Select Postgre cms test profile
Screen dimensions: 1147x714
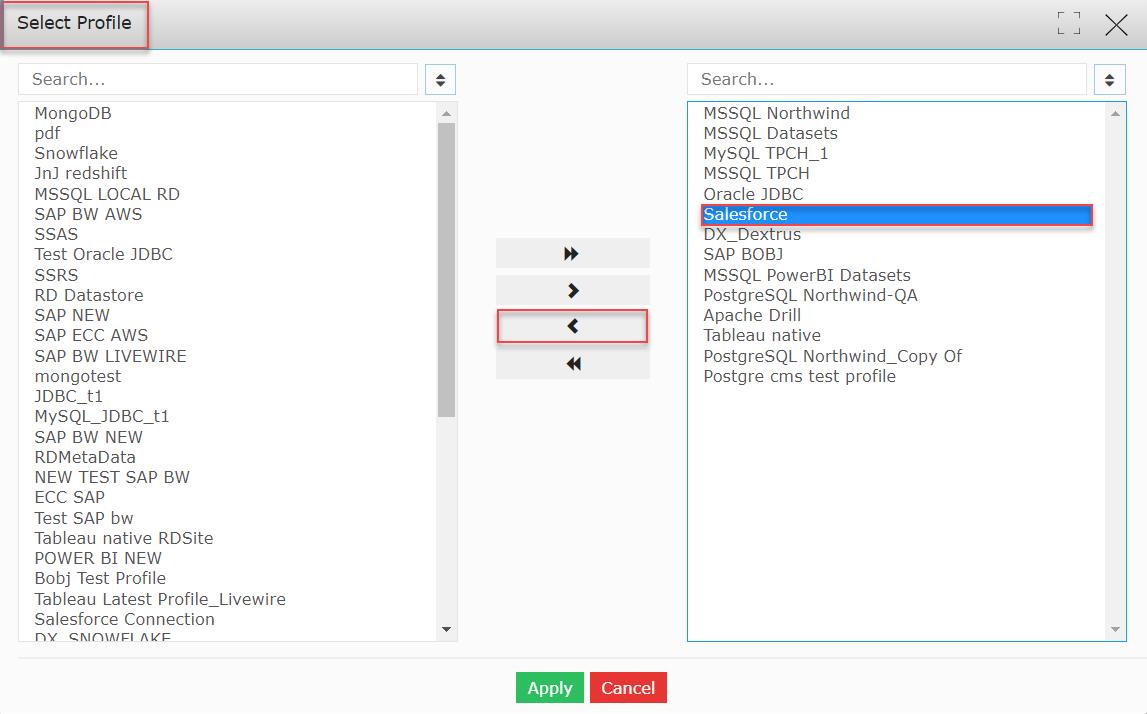click(799, 376)
